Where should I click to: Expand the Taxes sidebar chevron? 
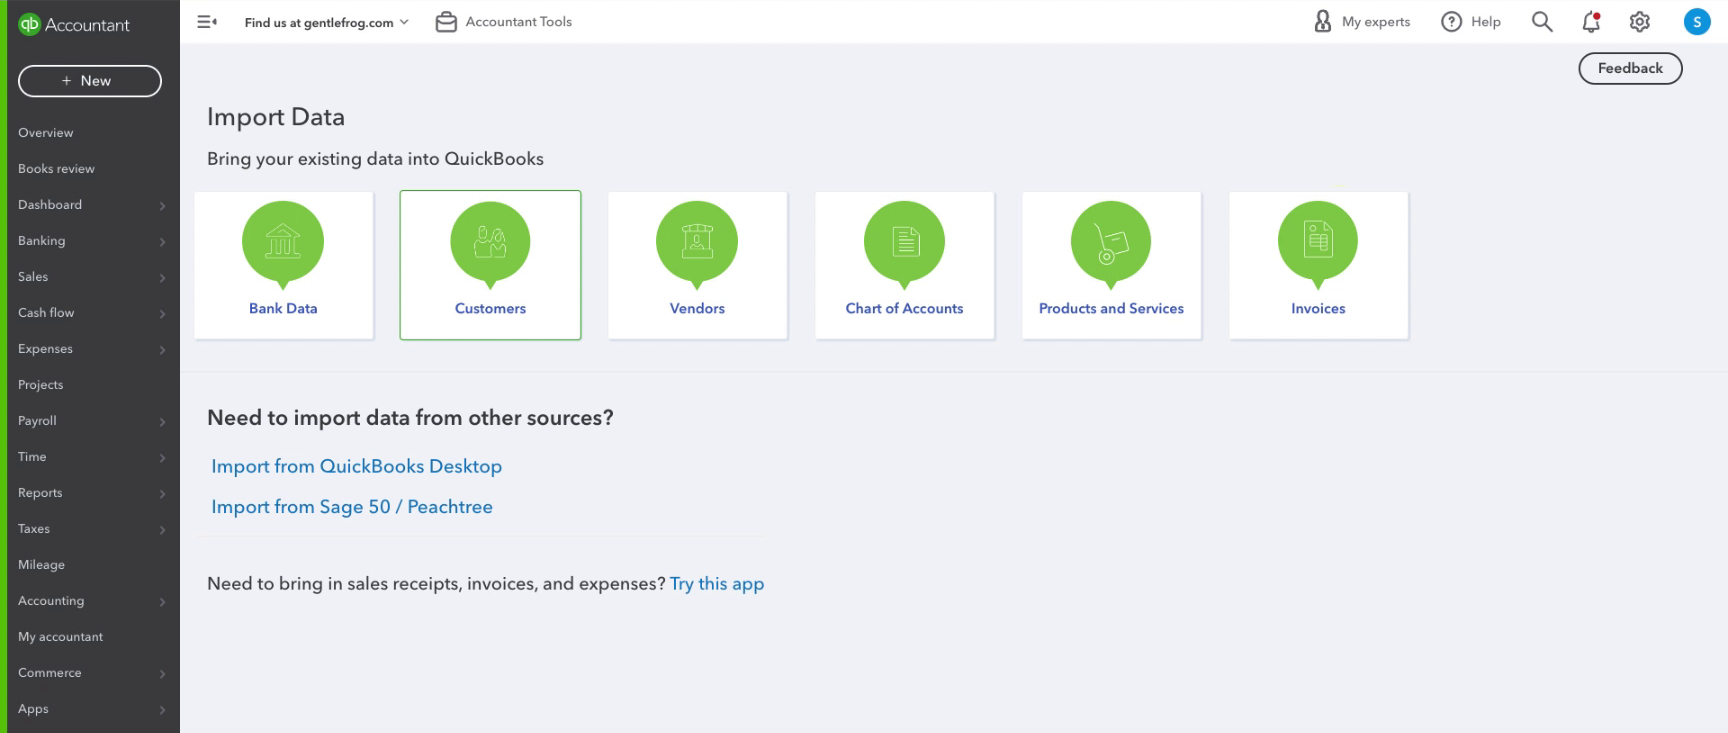(x=162, y=530)
